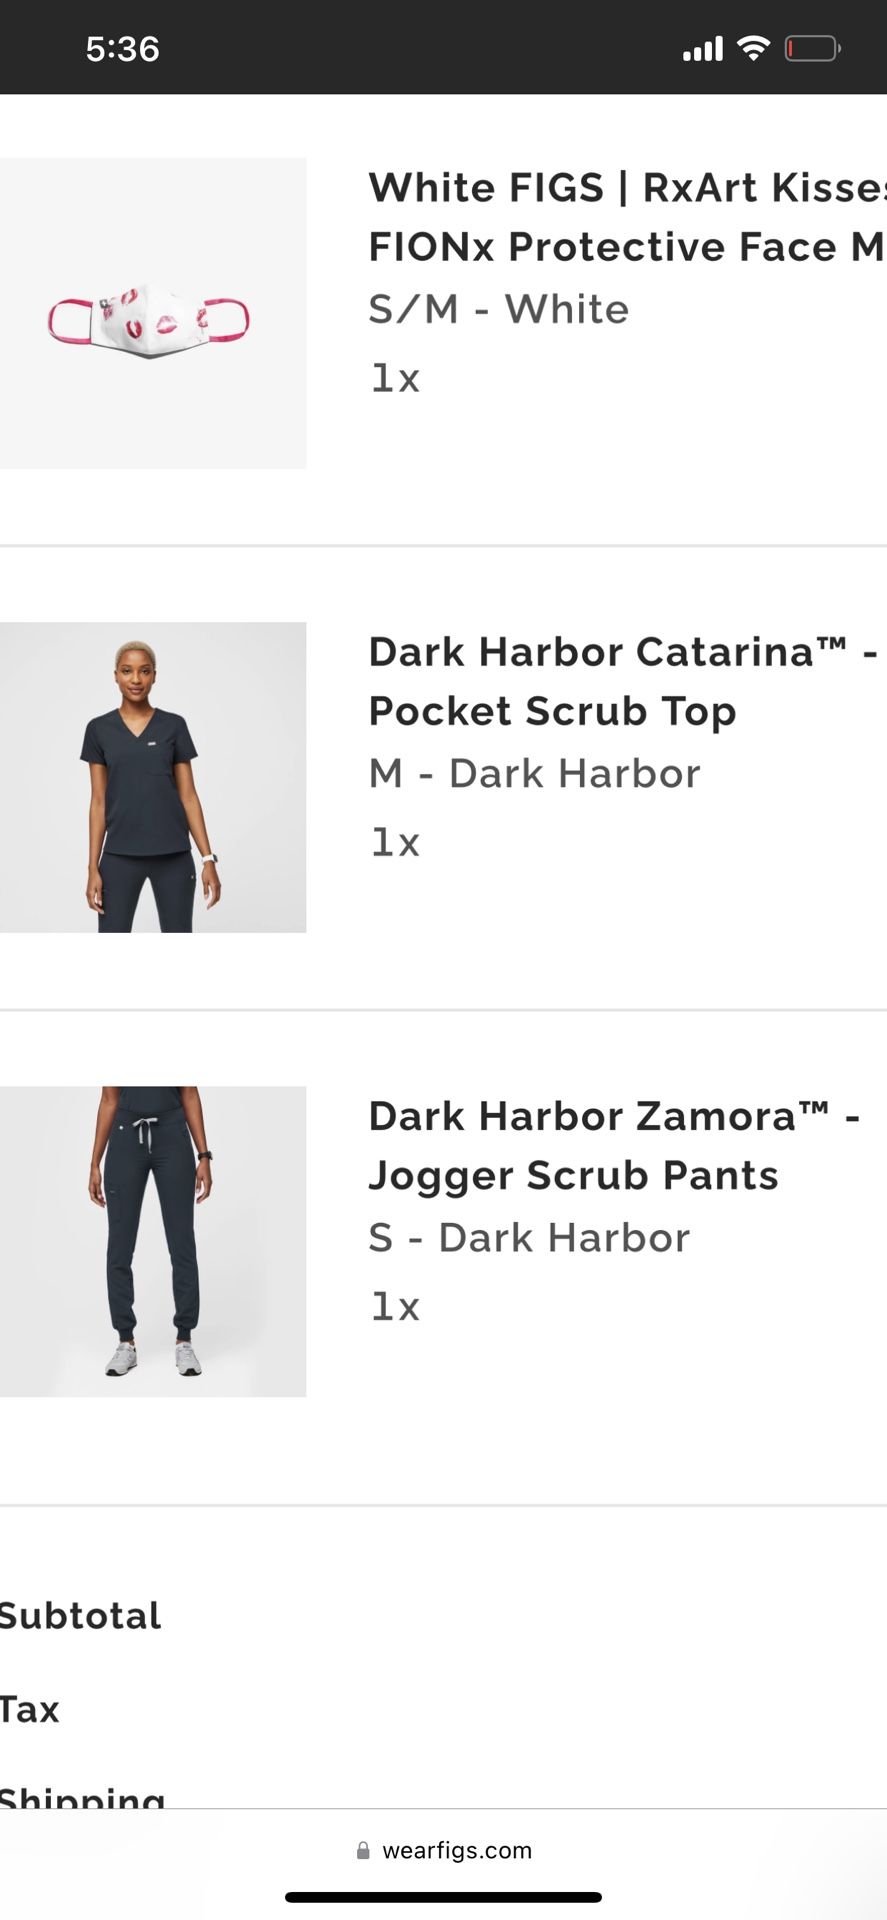This screenshot has height=1920, width=887.
Task: Tap the 5:36 clock in status bar
Action: tap(122, 49)
